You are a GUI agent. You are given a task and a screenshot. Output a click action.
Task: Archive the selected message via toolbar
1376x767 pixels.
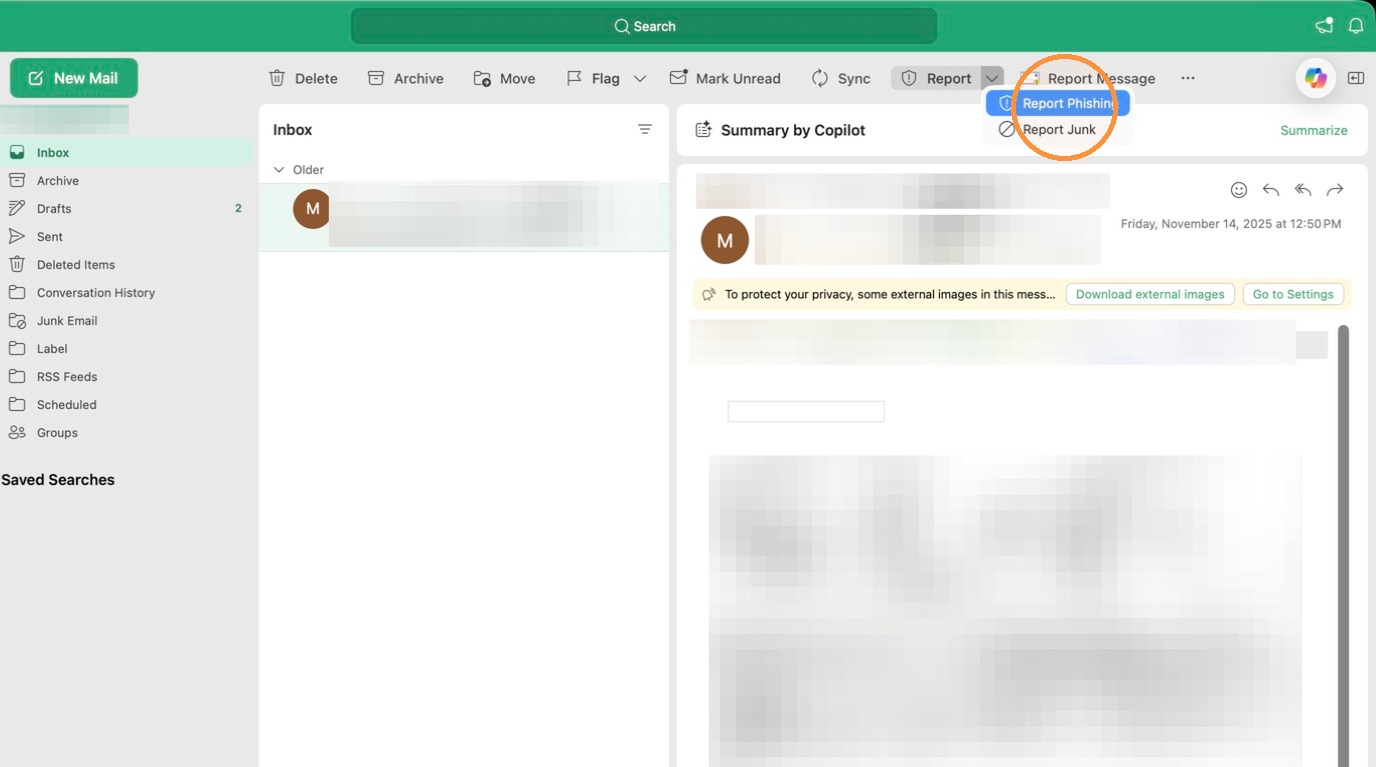405,78
